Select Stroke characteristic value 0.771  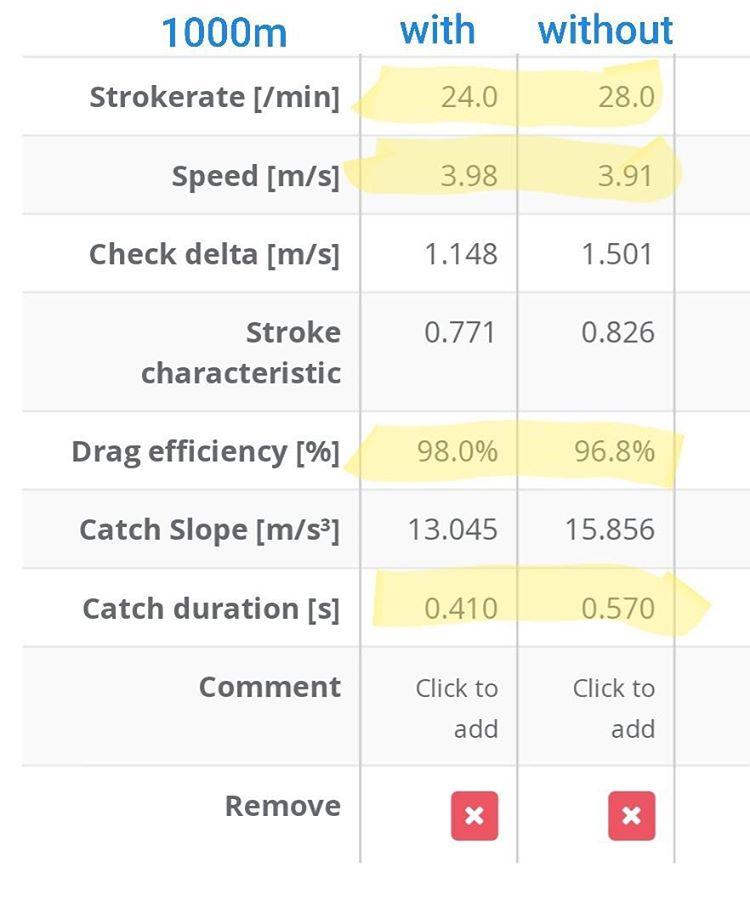[x=460, y=333]
